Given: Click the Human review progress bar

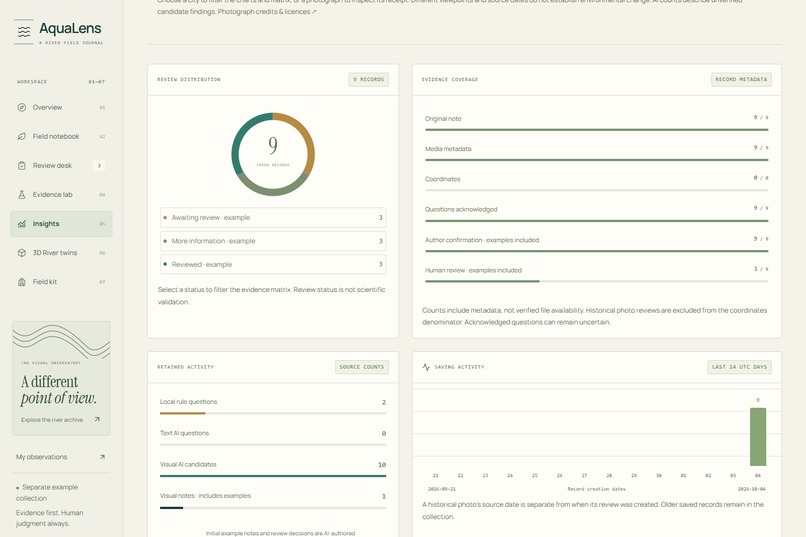Looking at the screenshot, I should pyautogui.click(x=597, y=281).
